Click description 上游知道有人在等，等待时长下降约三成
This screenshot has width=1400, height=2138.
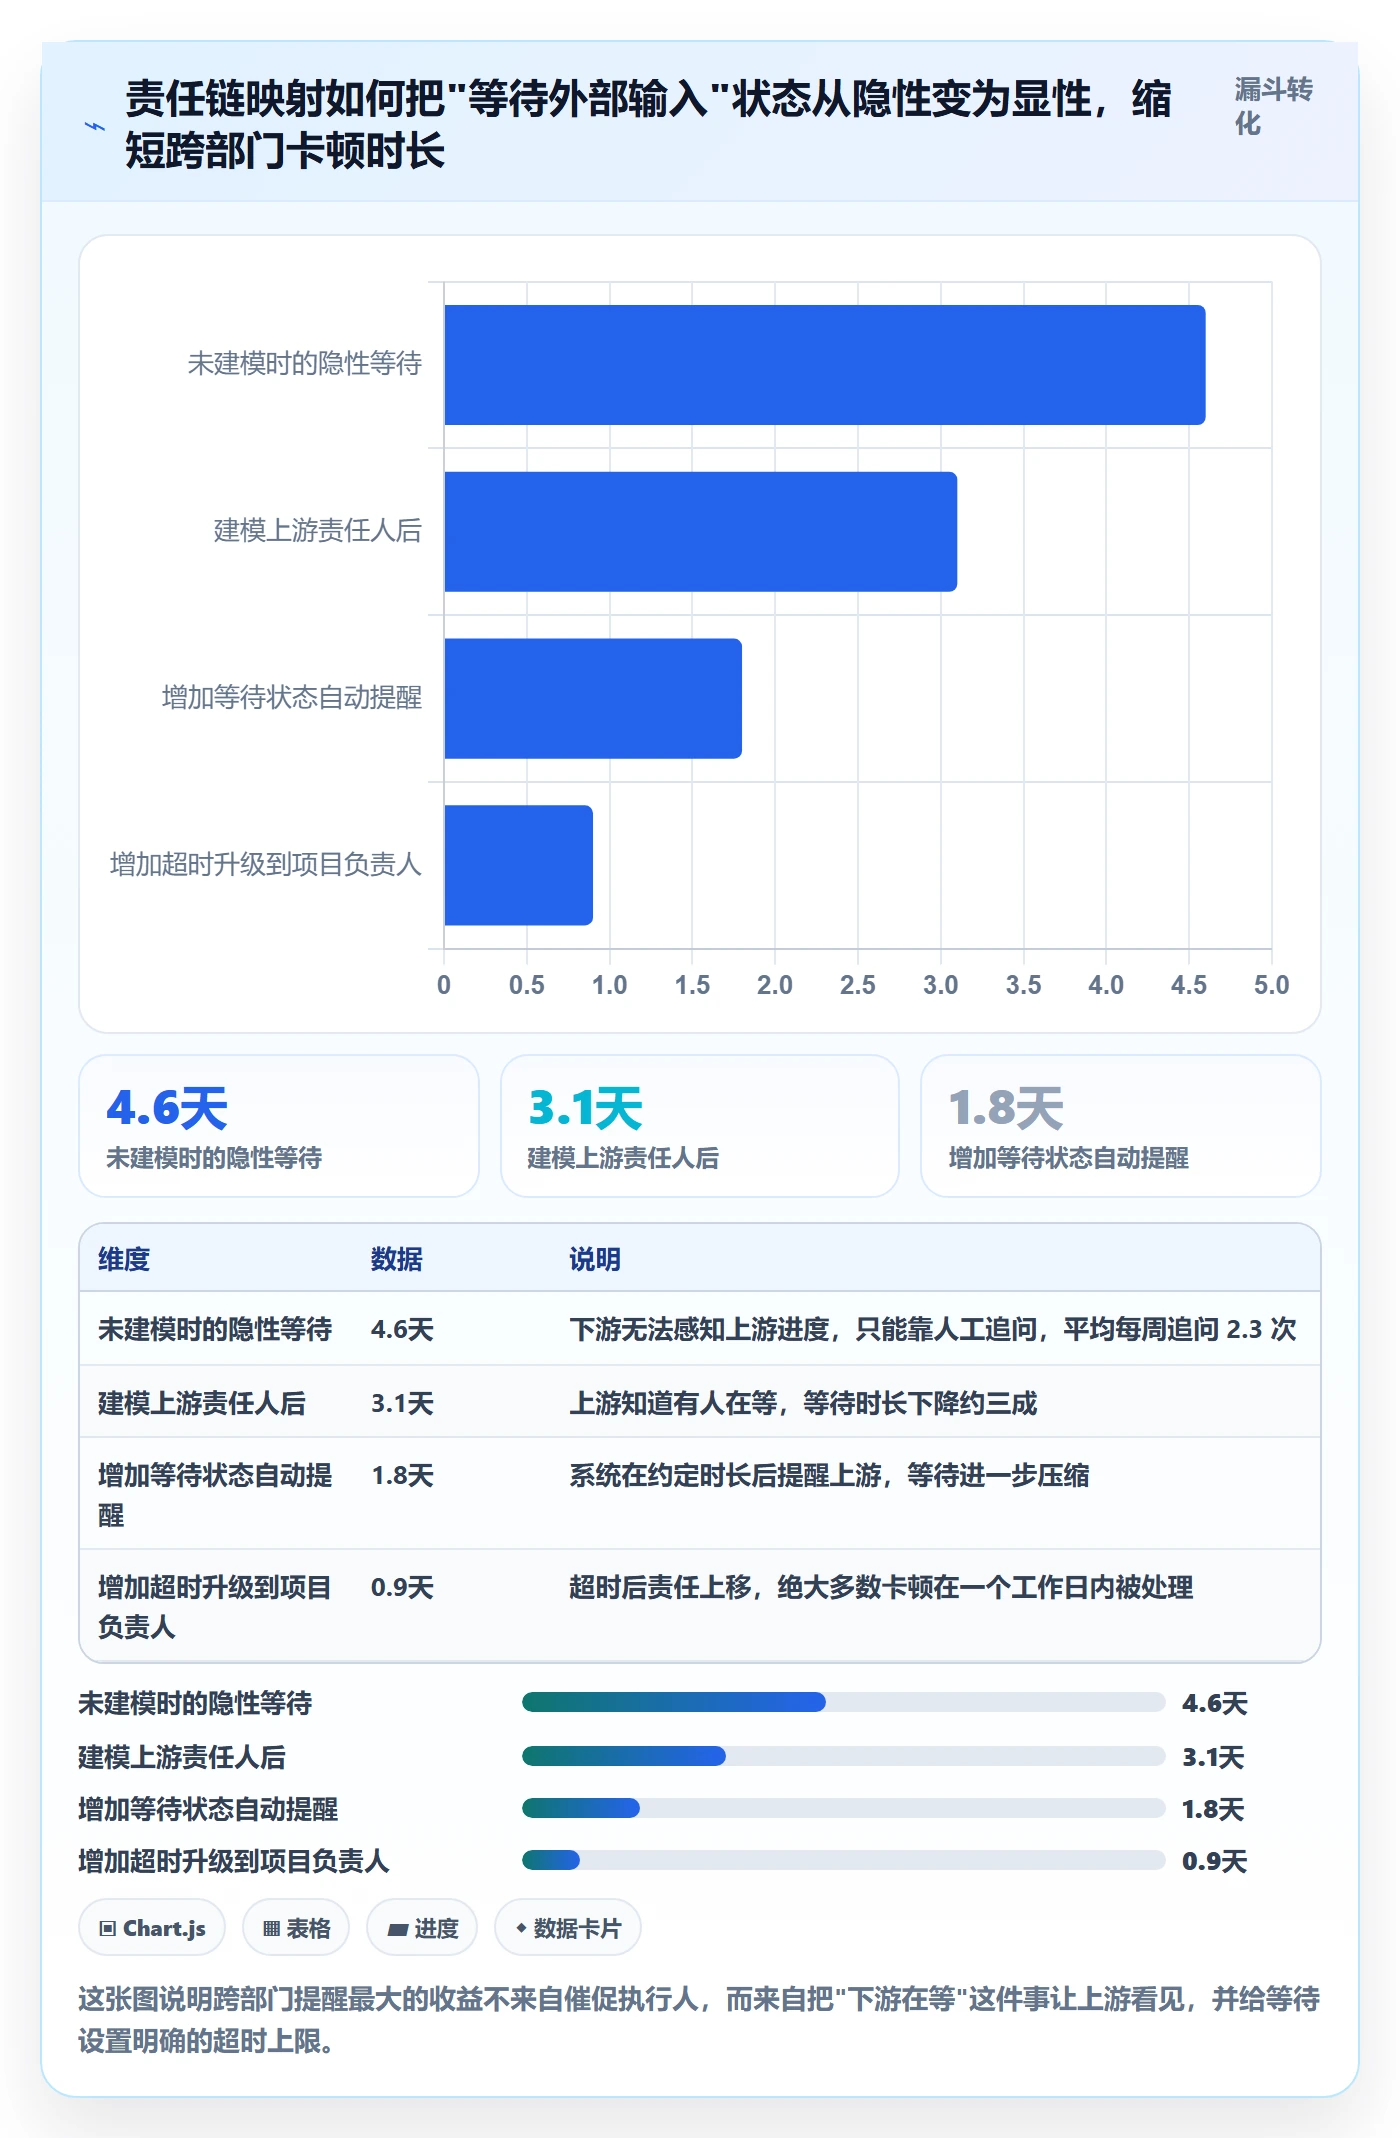[x=803, y=1403]
